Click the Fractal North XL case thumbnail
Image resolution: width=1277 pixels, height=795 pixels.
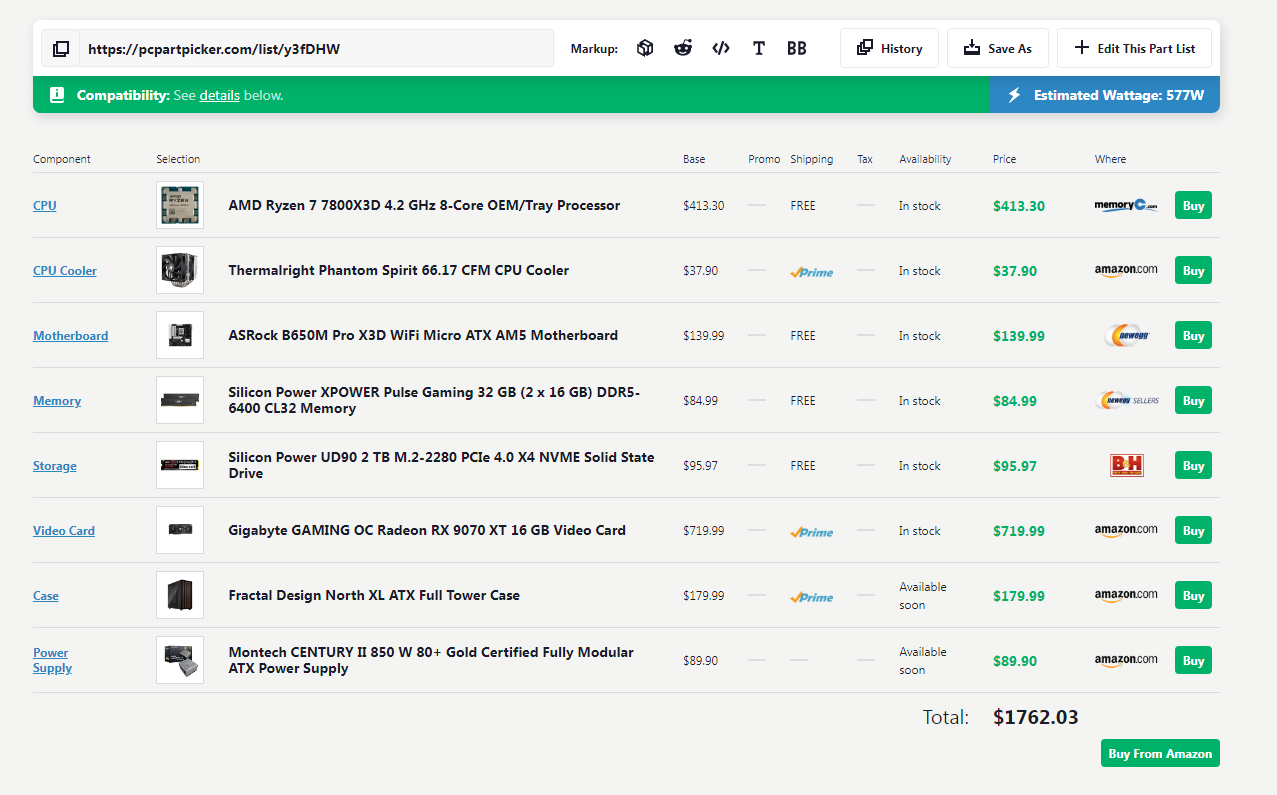(180, 595)
